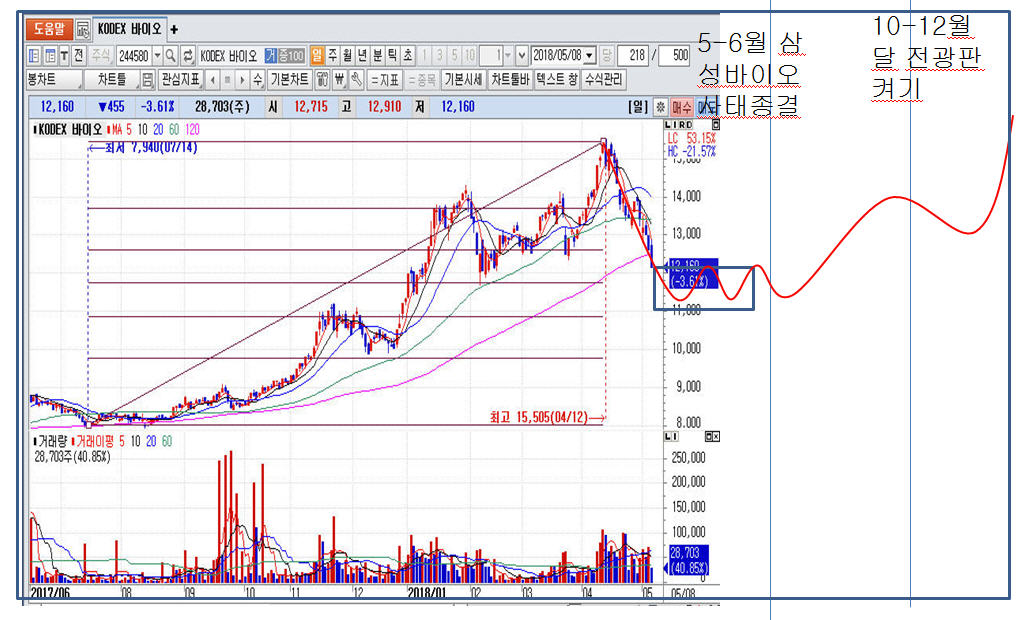Select the 일 daily period toggle
Viewport: 1016px width, 620px height.
(x=316, y=55)
